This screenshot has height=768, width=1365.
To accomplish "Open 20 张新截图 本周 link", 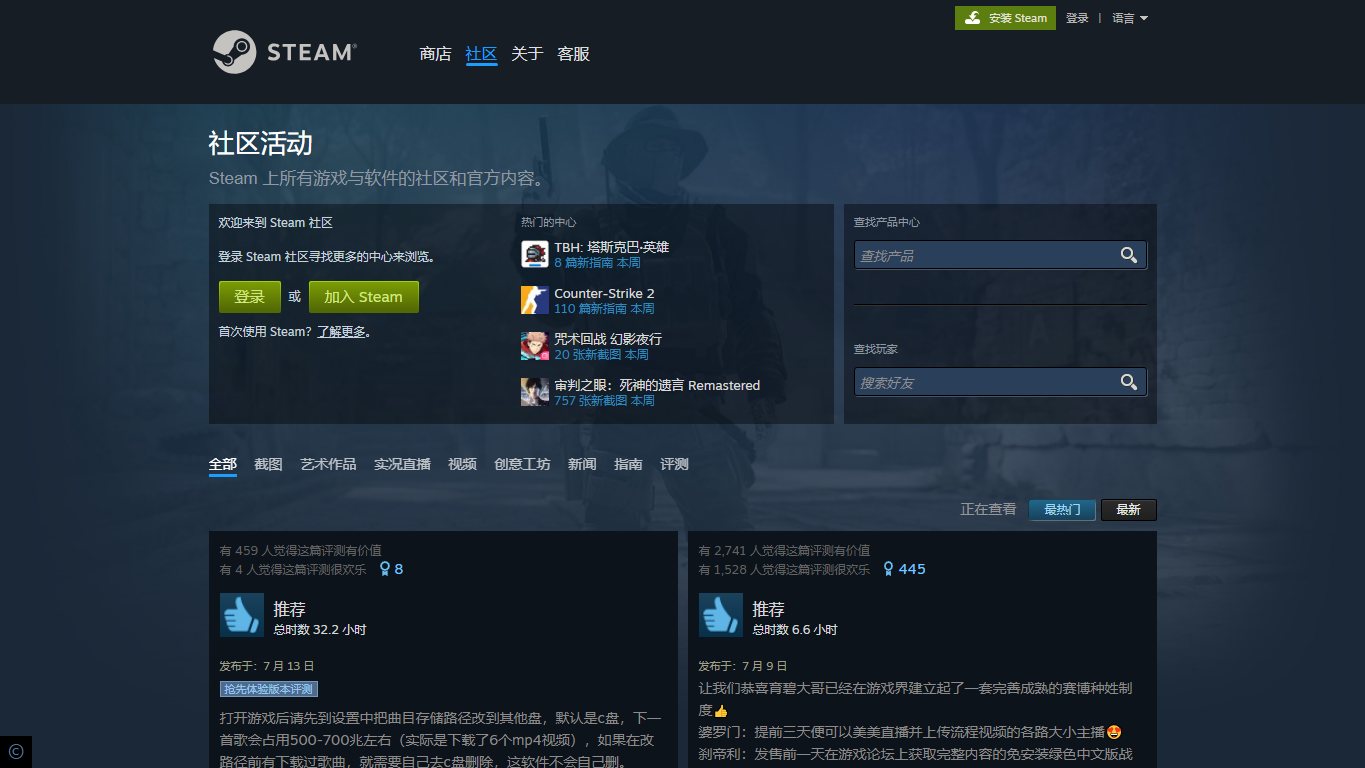I will point(601,355).
